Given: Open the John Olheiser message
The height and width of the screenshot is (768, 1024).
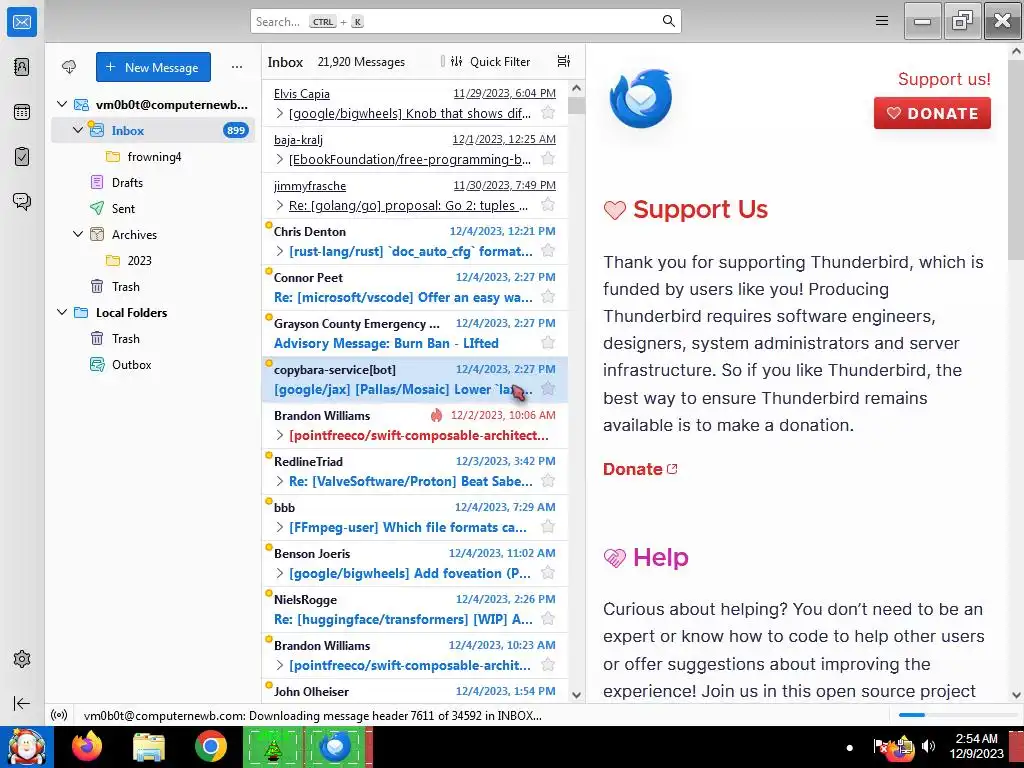Looking at the screenshot, I should coord(415,690).
